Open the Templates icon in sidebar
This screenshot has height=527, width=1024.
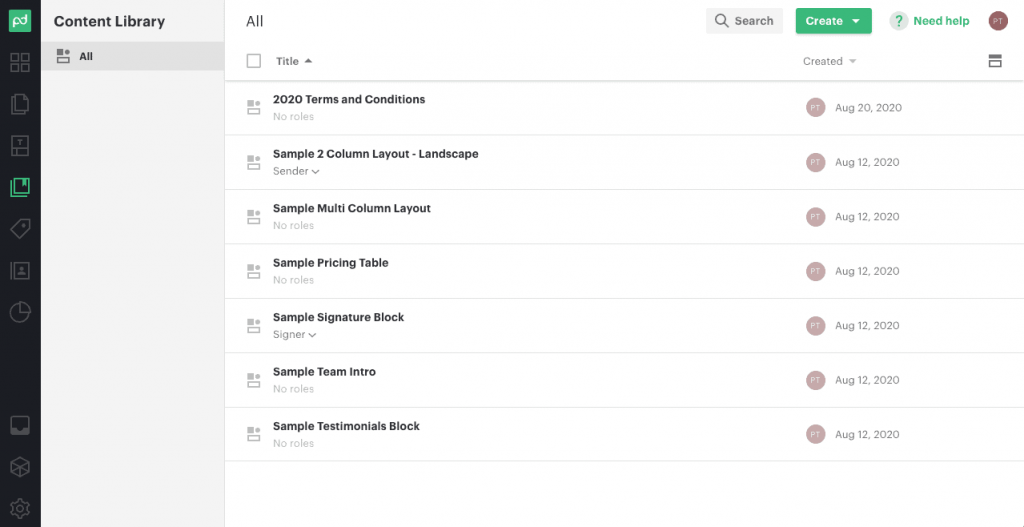[20, 145]
